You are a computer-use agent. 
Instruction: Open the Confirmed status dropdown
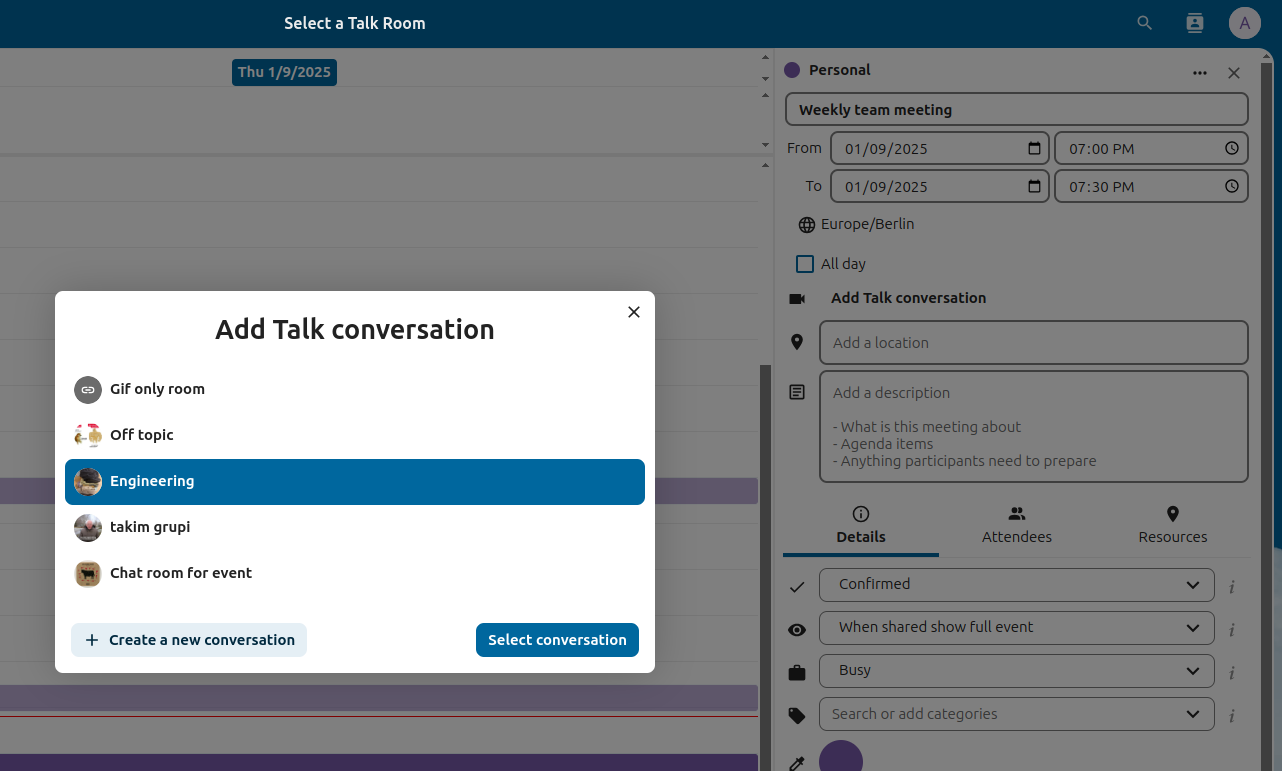coord(1016,584)
